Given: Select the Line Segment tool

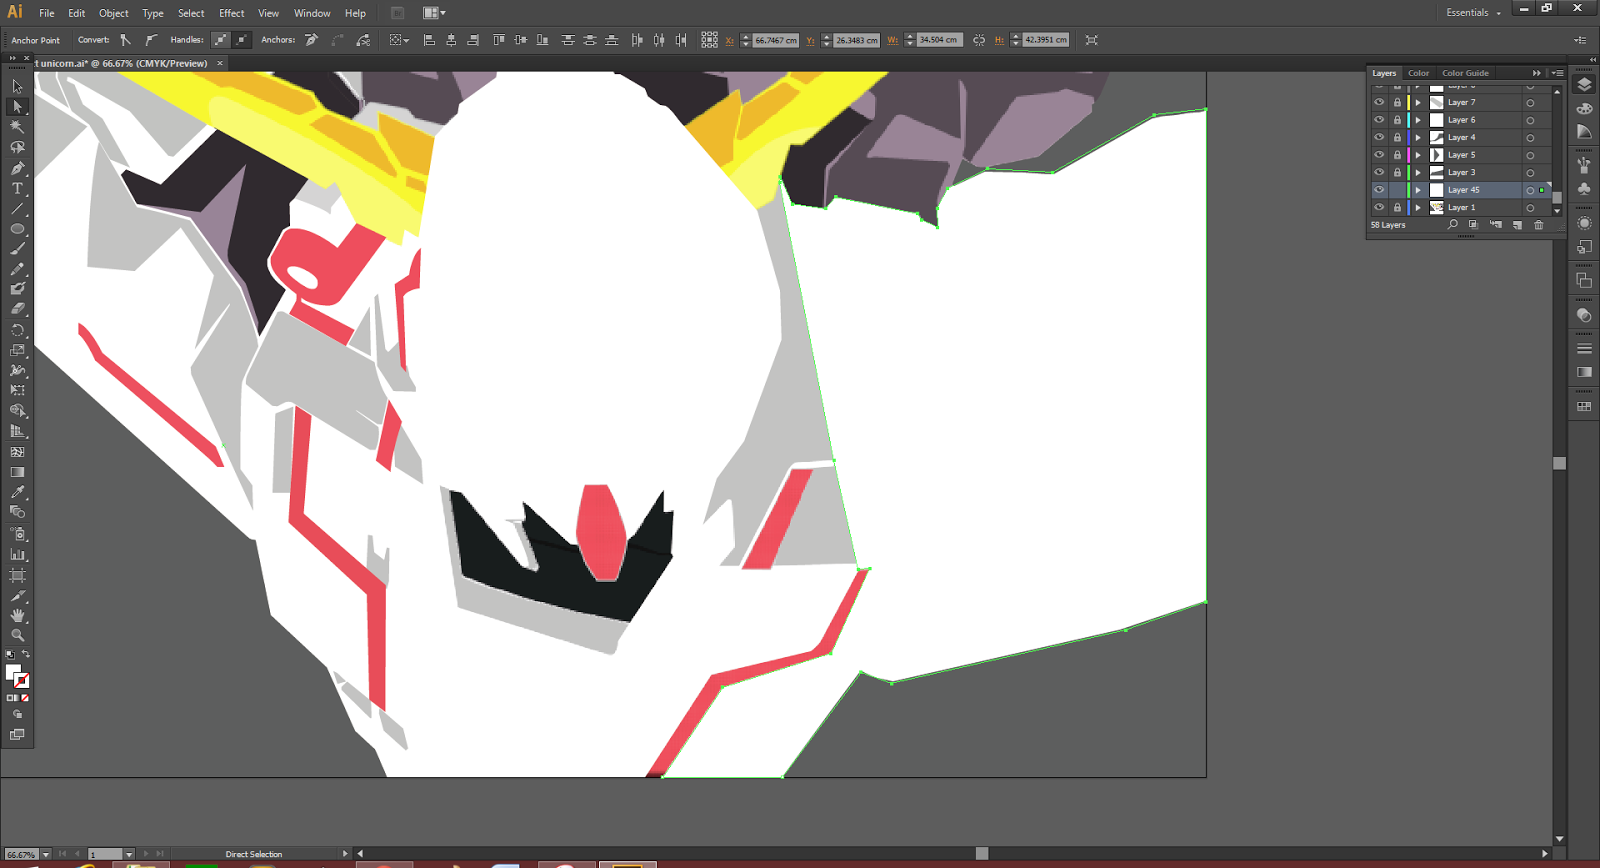Looking at the screenshot, I should tap(17, 208).
